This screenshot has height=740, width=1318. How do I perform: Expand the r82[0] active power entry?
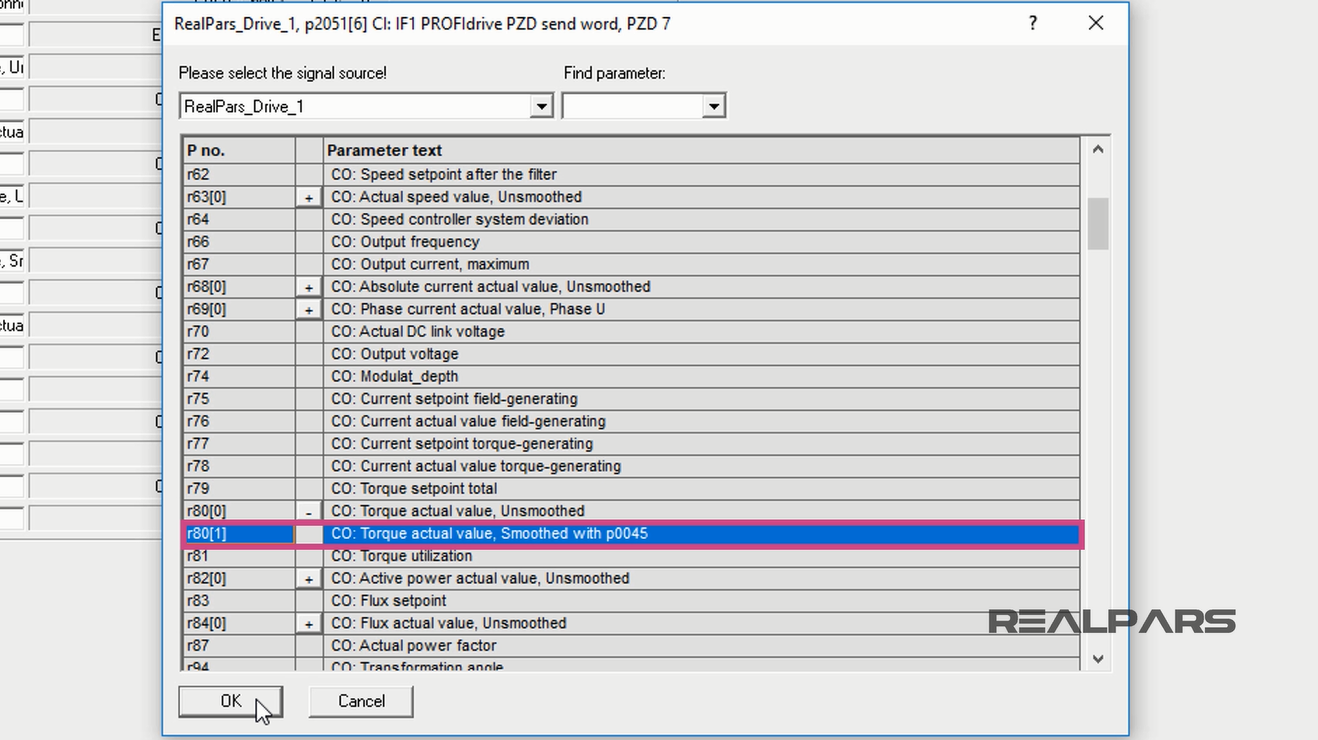[308, 578]
